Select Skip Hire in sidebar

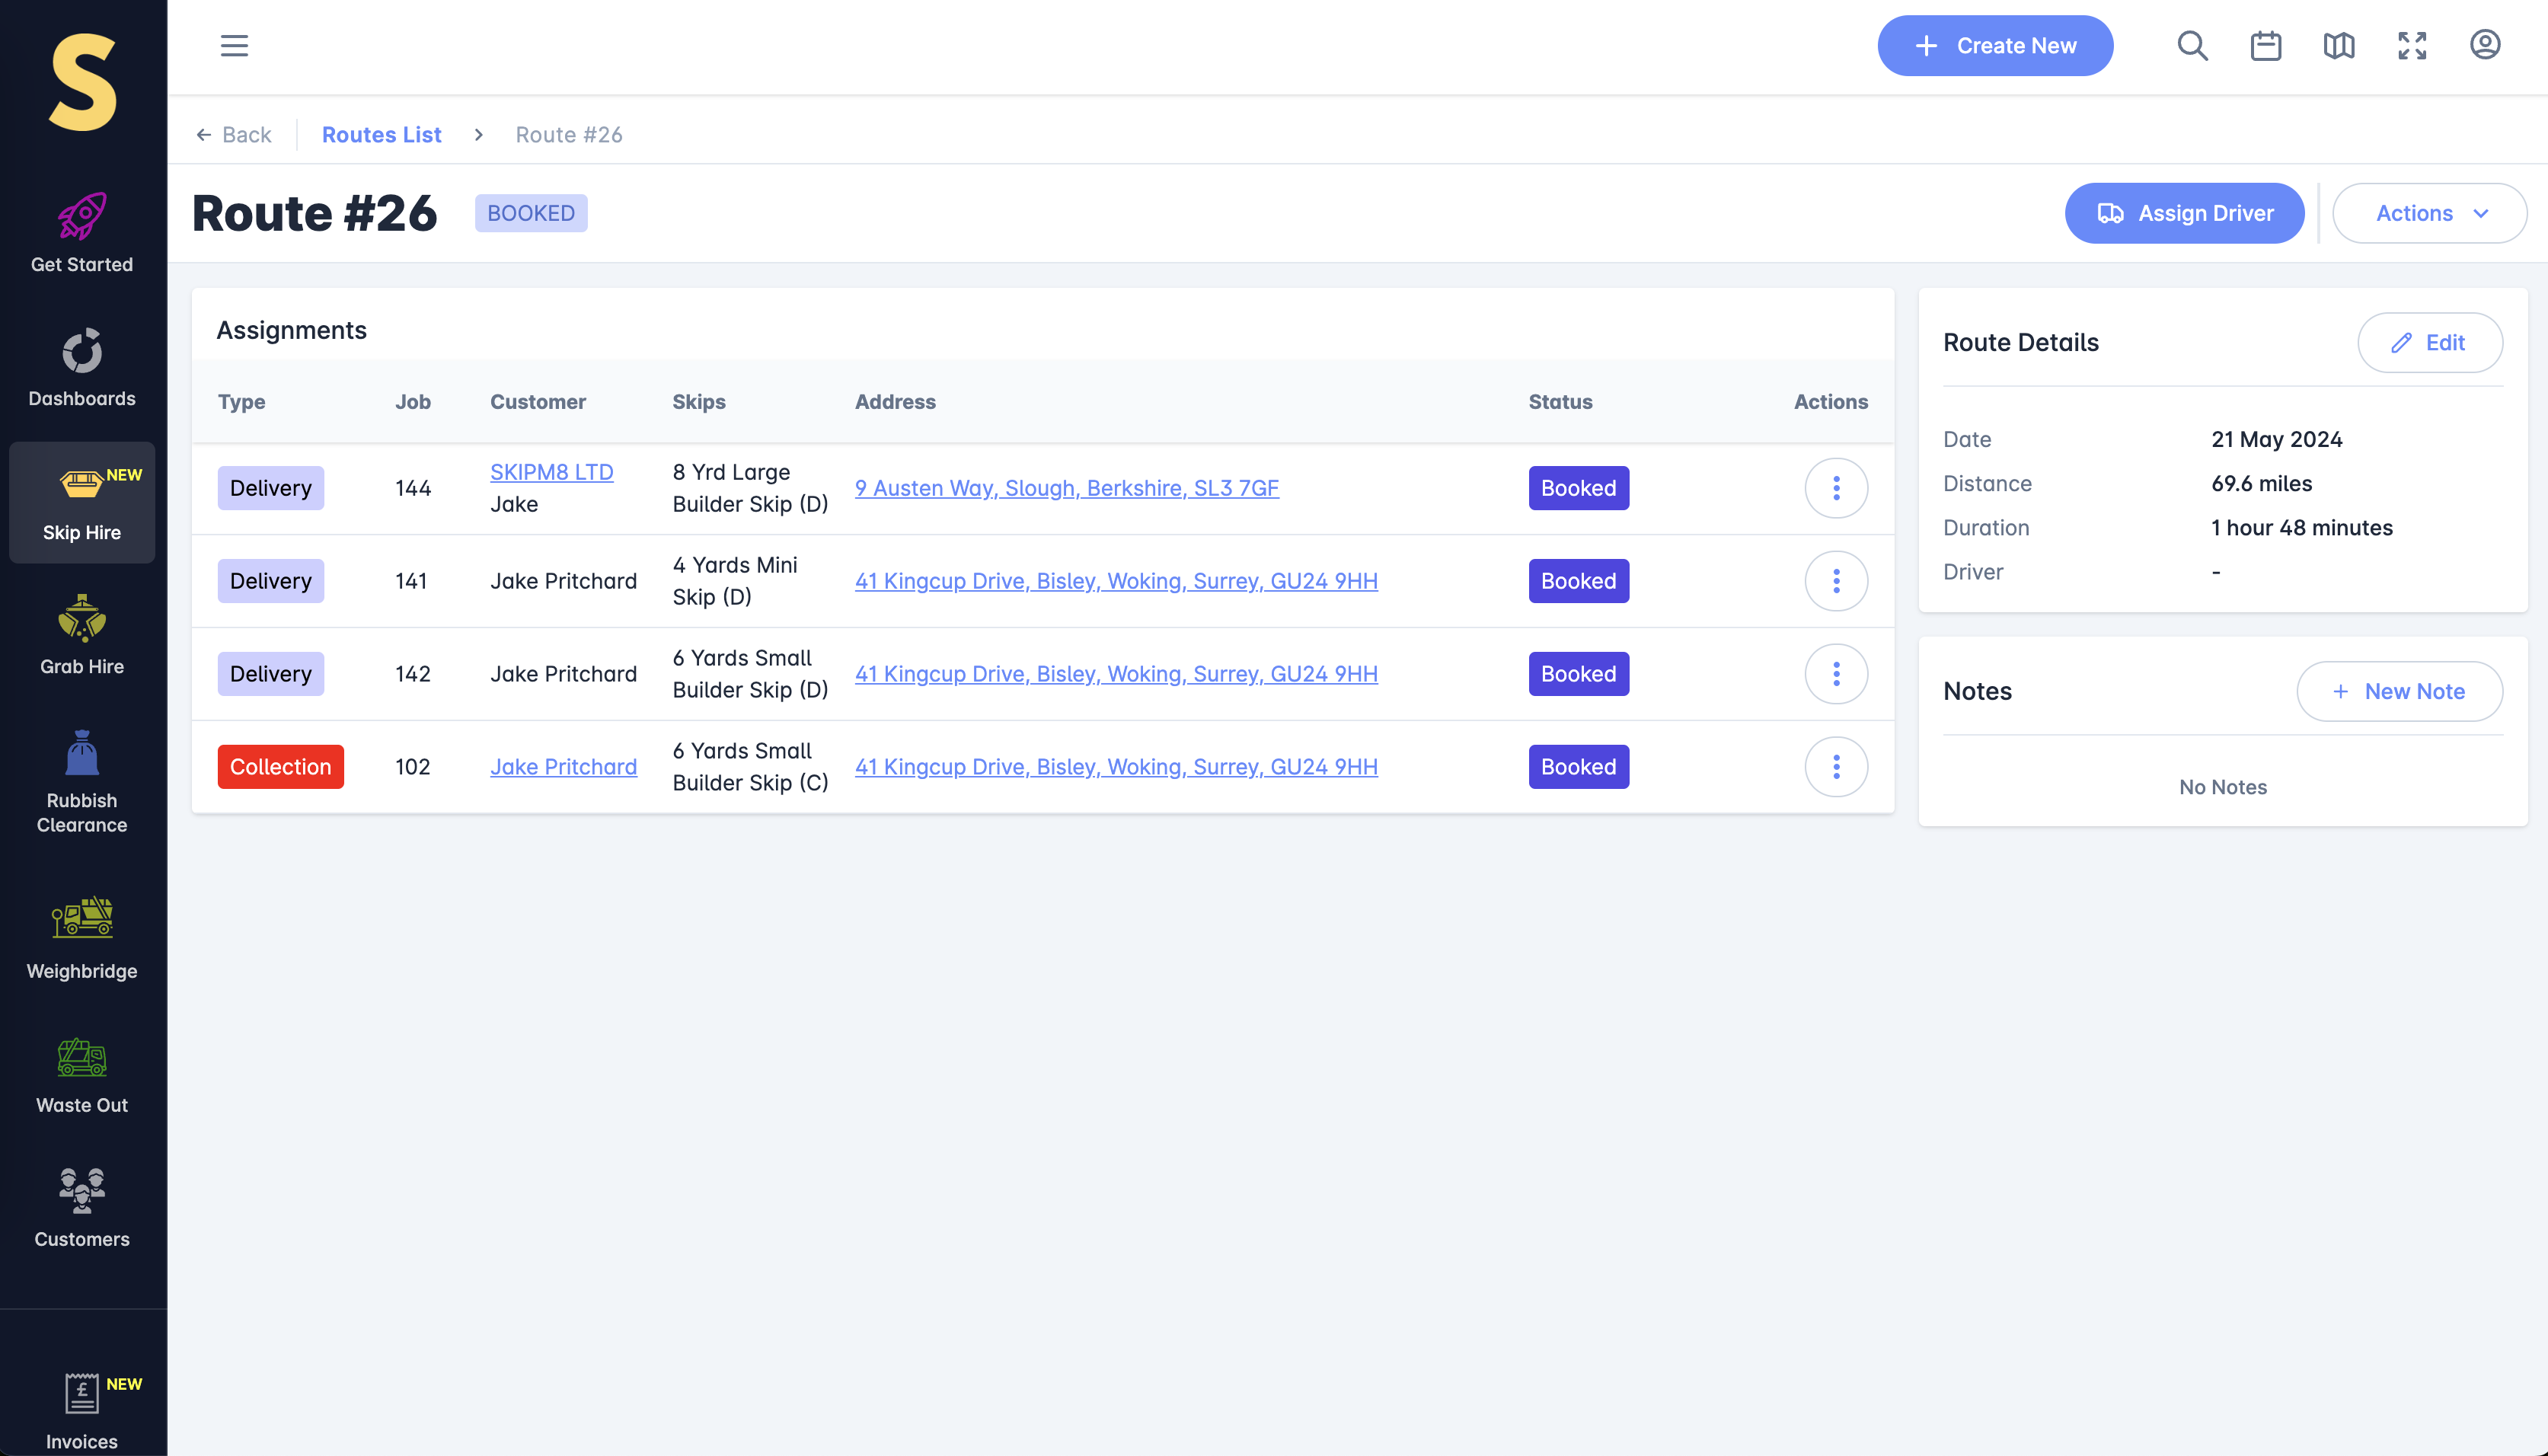tap(82, 502)
